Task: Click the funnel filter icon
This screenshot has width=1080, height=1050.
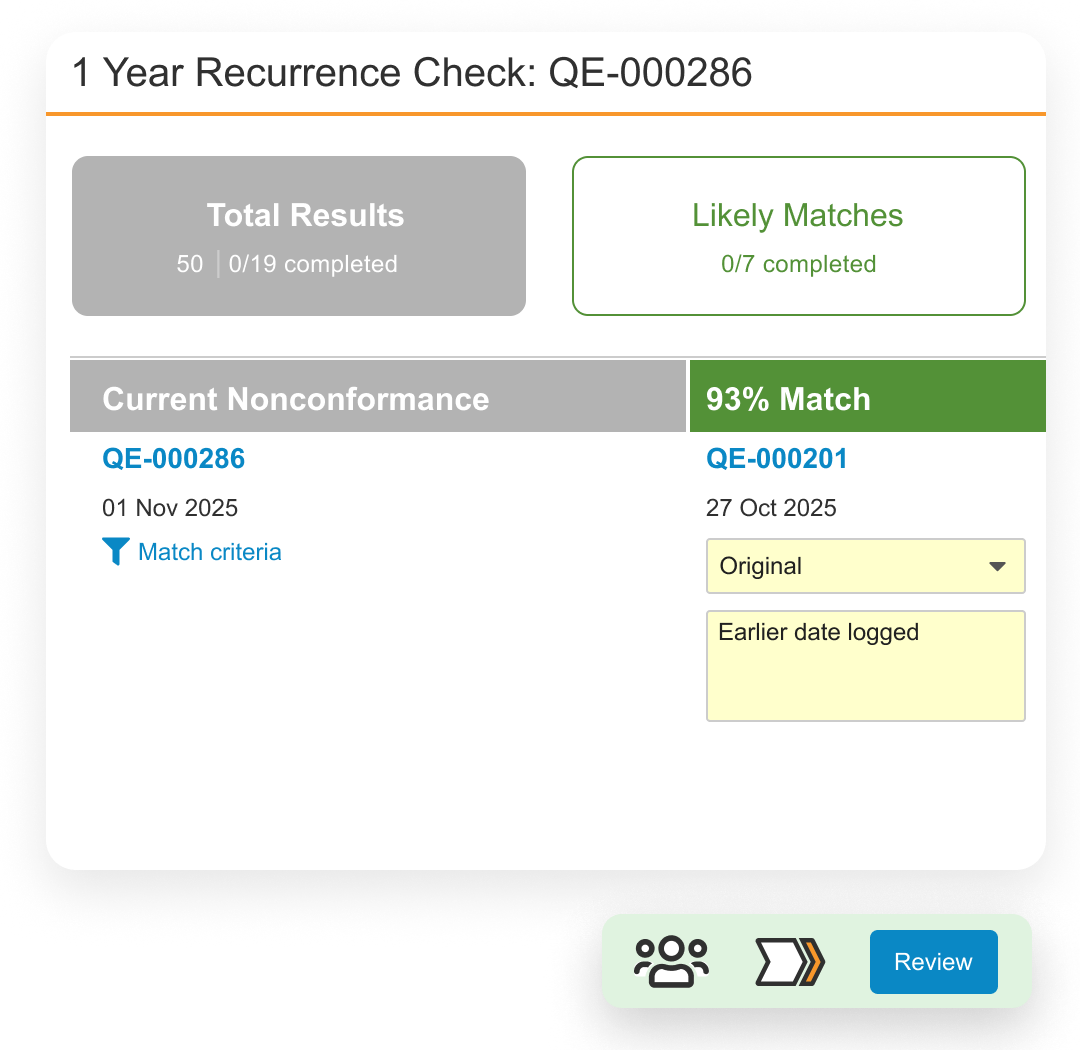Action: pyautogui.click(x=116, y=552)
